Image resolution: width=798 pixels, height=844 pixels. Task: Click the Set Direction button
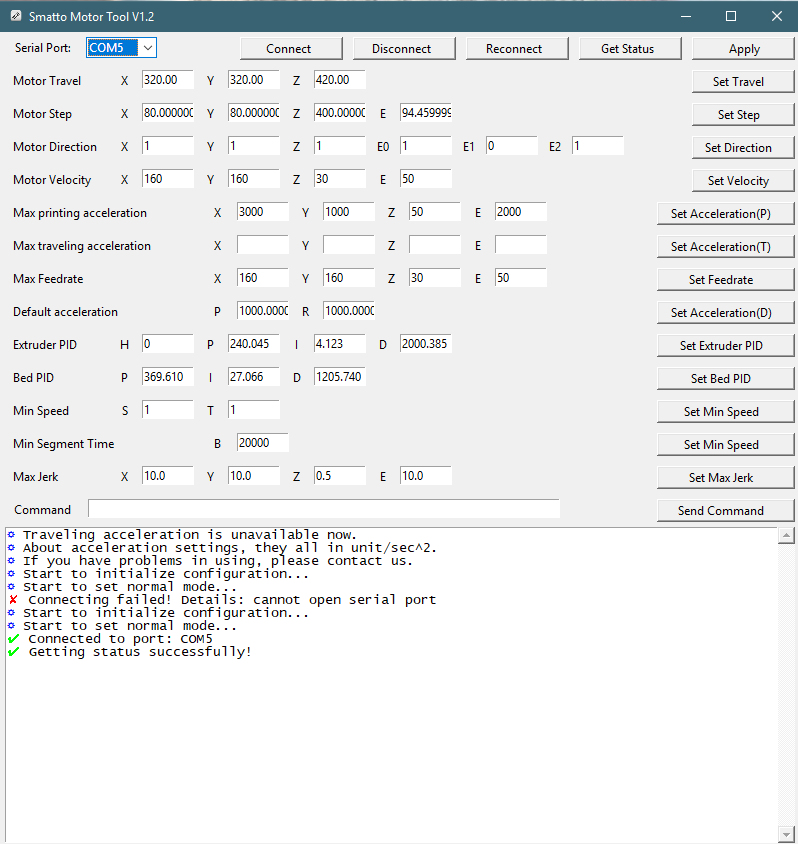coord(743,147)
